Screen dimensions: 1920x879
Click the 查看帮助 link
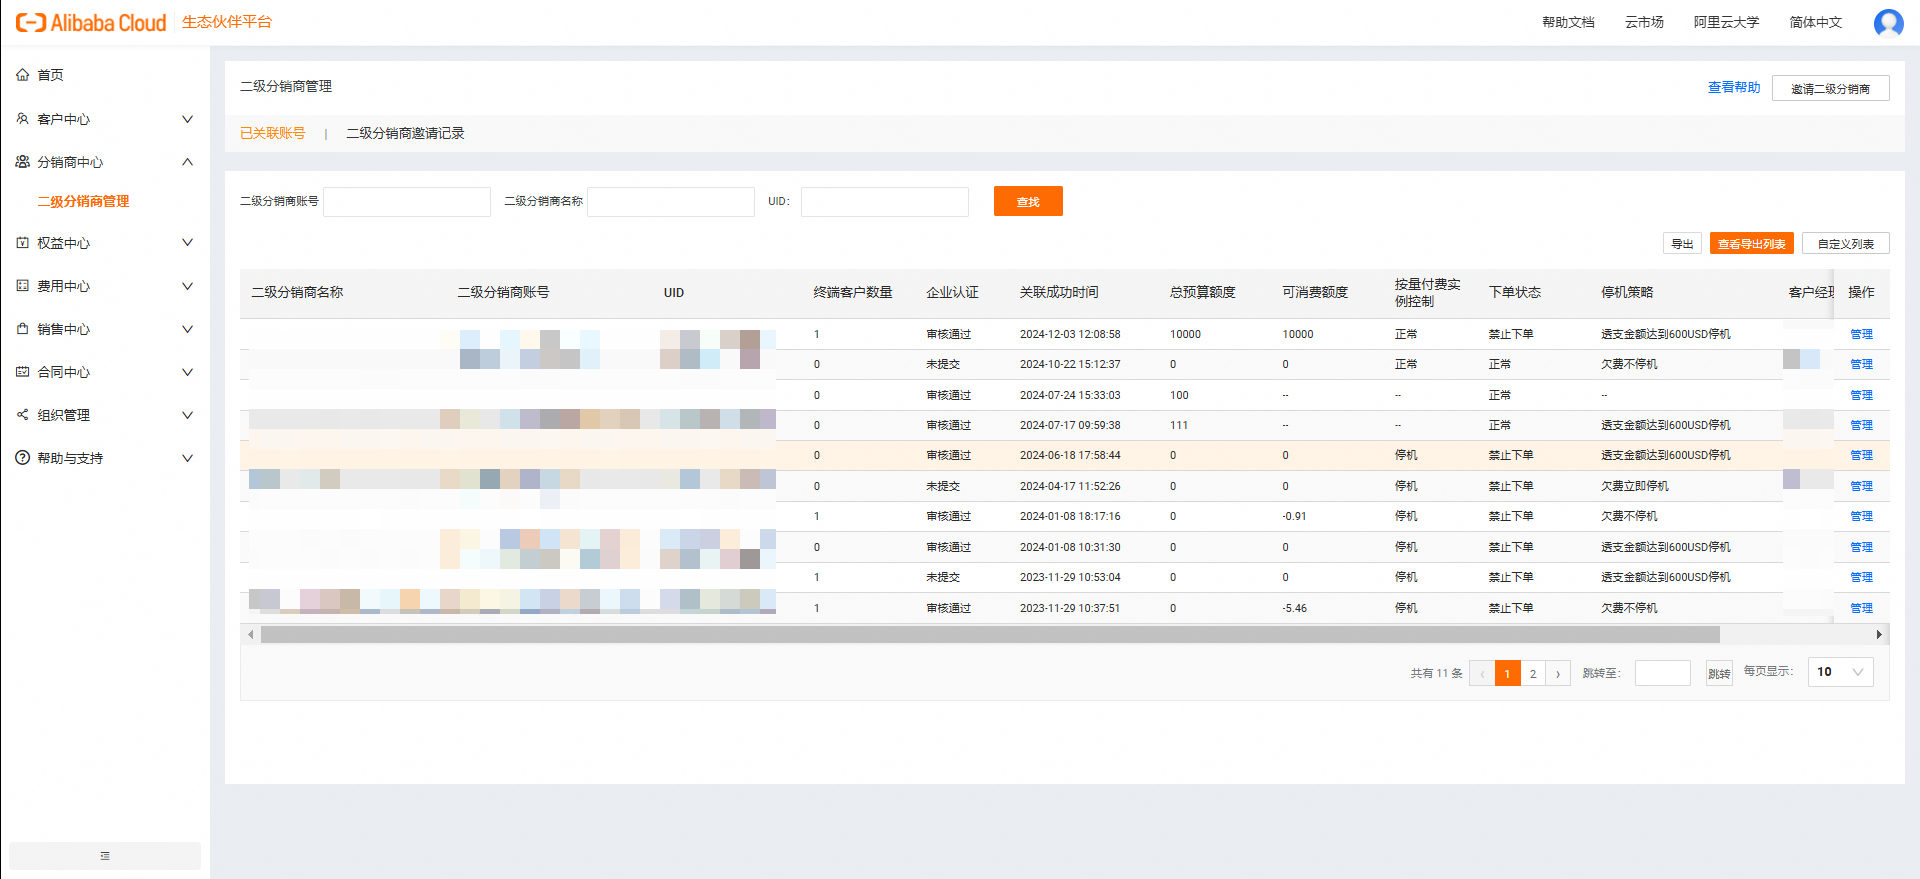[x=1734, y=88]
